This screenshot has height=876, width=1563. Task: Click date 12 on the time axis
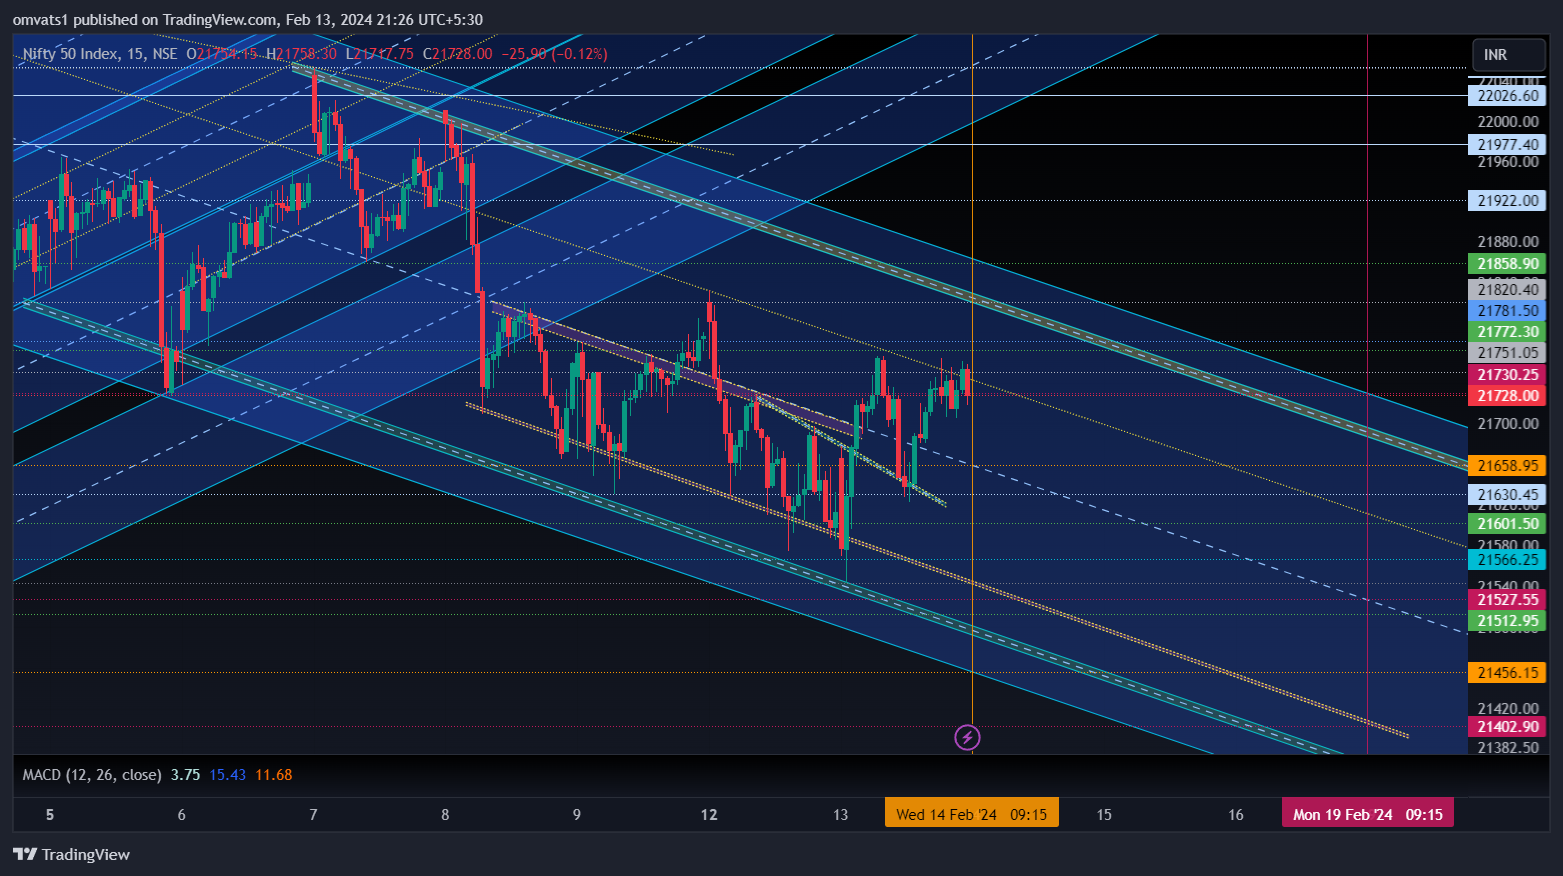click(709, 814)
